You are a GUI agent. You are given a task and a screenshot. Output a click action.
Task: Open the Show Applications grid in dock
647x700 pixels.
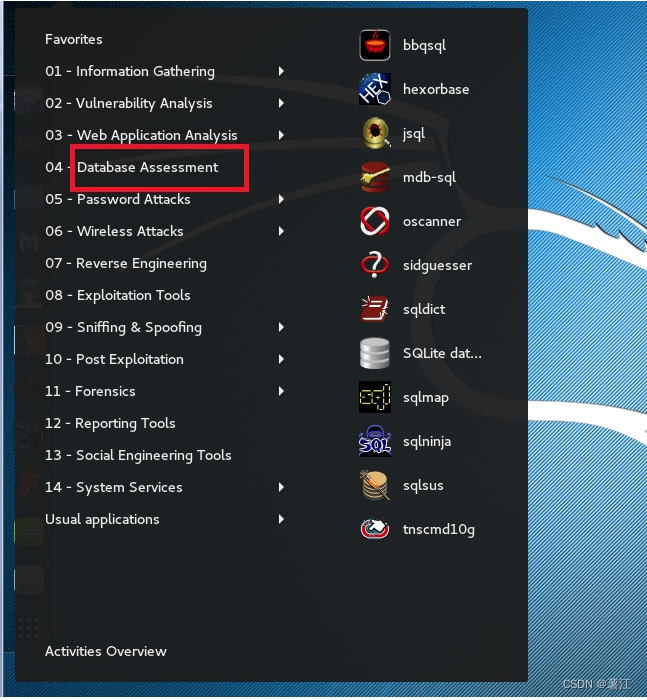tap(29, 628)
